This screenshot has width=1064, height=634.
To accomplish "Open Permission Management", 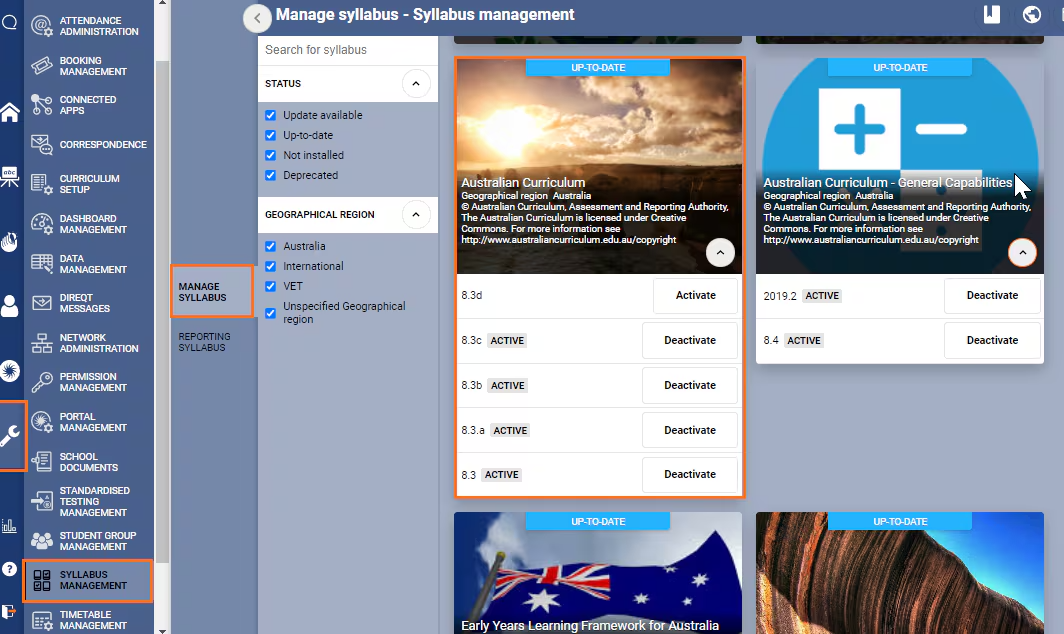I will [89, 382].
